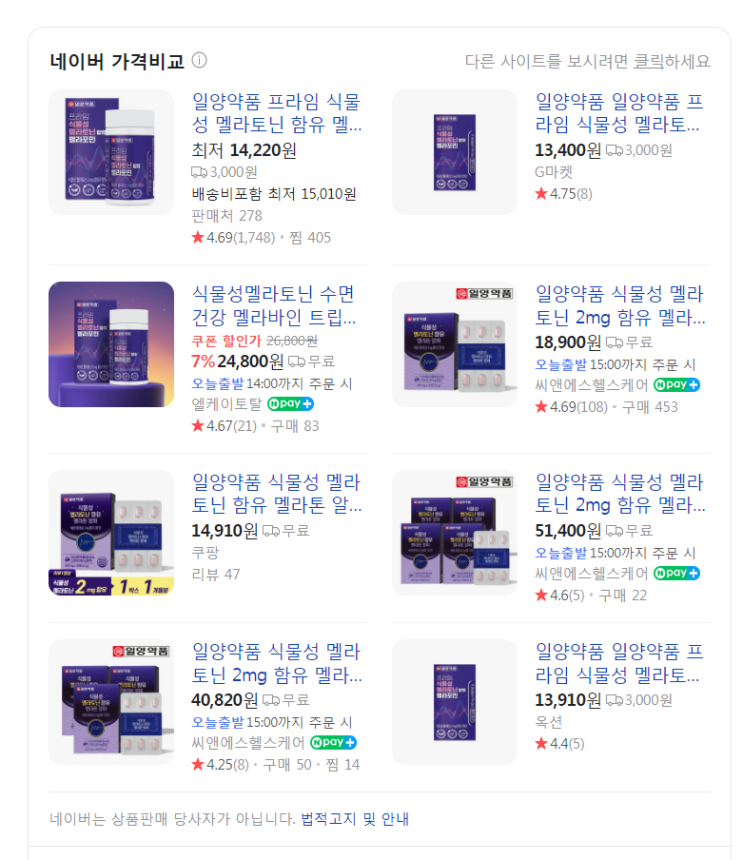The width and height of the screenshot is (743, 860).
Task: Open product title with 최저 14,220원
Action: pyautogui.click(x=276, y=113)
